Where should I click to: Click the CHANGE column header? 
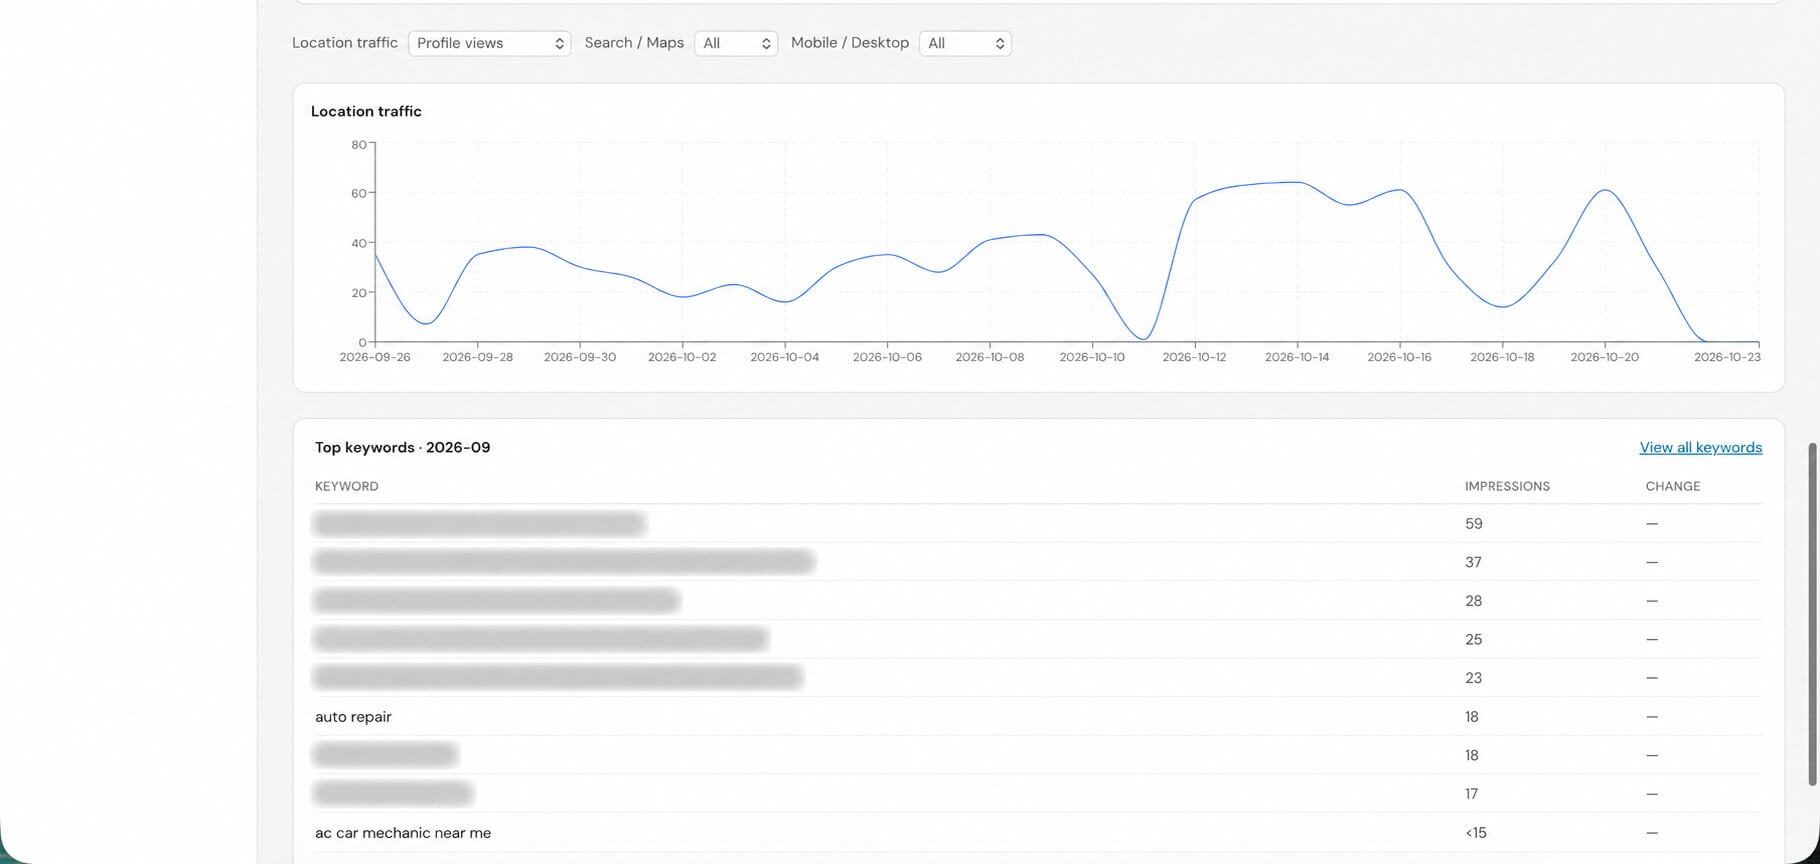1672,486
